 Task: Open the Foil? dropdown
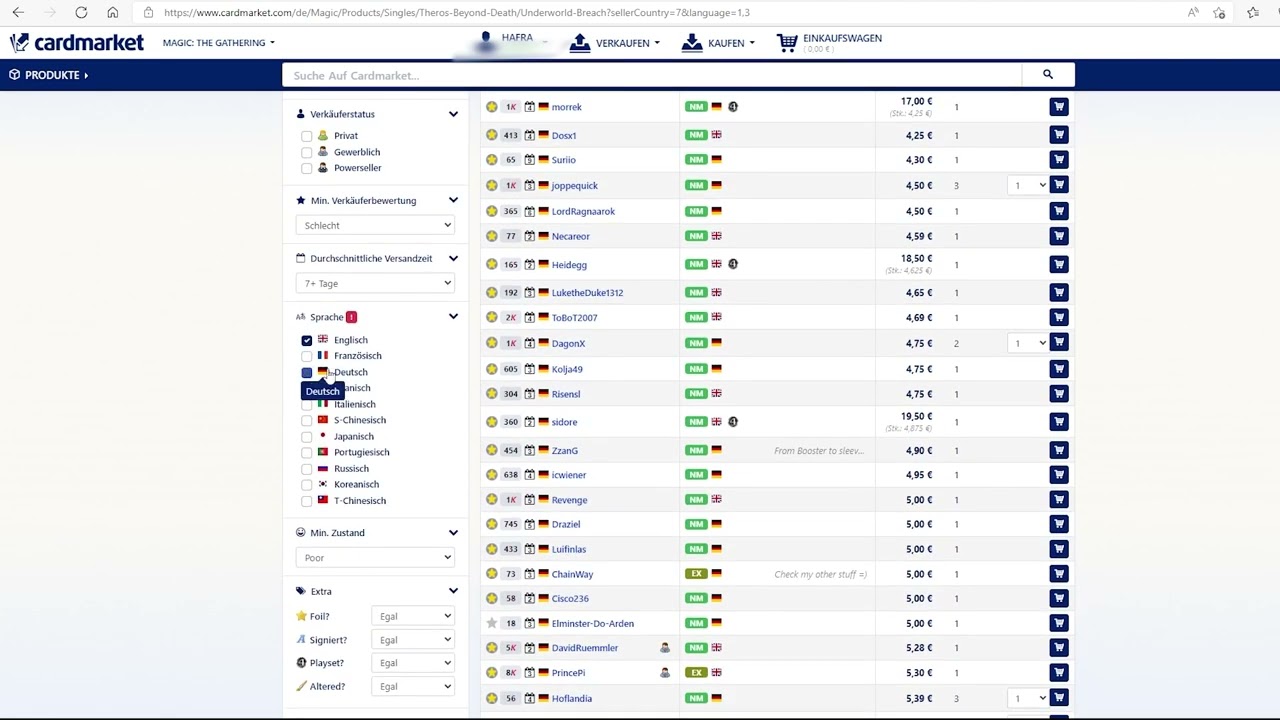coord(414,616)
